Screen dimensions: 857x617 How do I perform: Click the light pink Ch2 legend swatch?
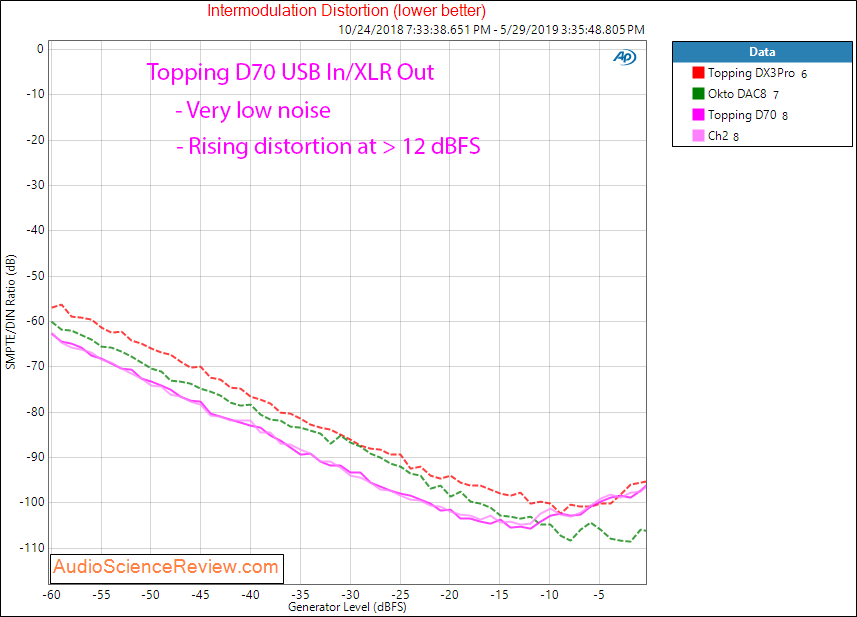pos(698,136)
